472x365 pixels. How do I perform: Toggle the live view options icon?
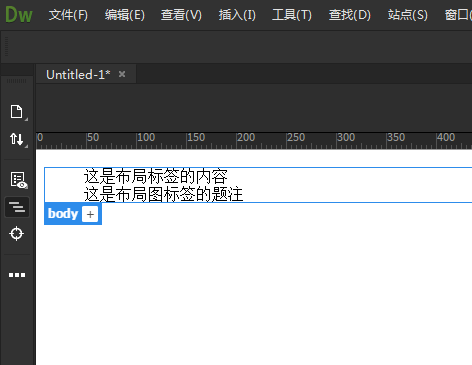tap(18, 180)
